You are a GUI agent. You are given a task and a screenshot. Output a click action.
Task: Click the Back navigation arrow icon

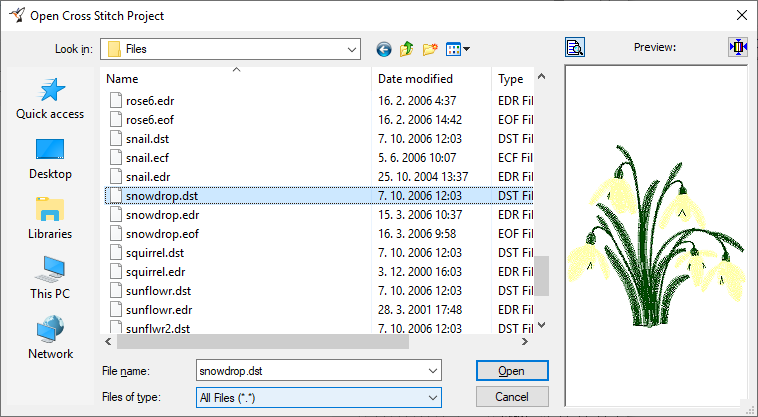point(384,49)
